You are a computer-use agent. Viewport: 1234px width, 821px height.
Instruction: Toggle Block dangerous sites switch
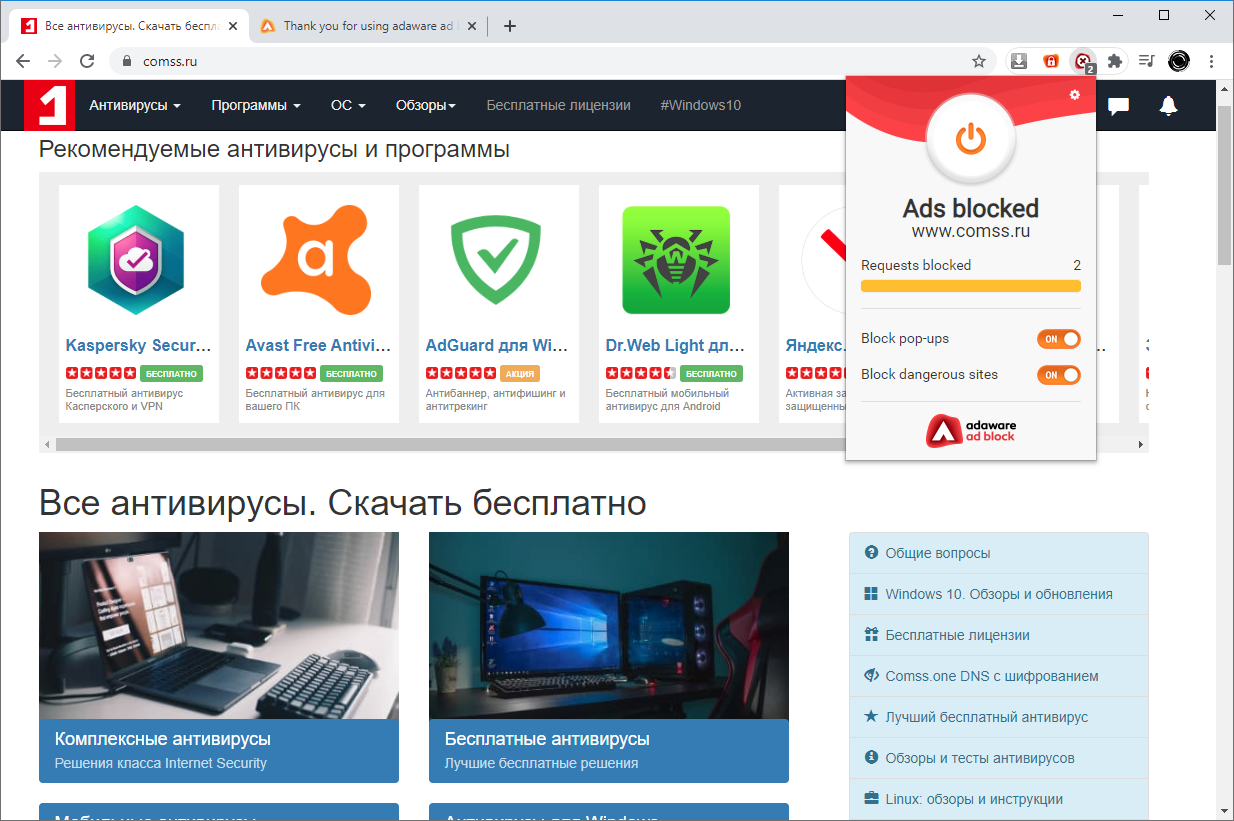click(x=1059, y=375)
